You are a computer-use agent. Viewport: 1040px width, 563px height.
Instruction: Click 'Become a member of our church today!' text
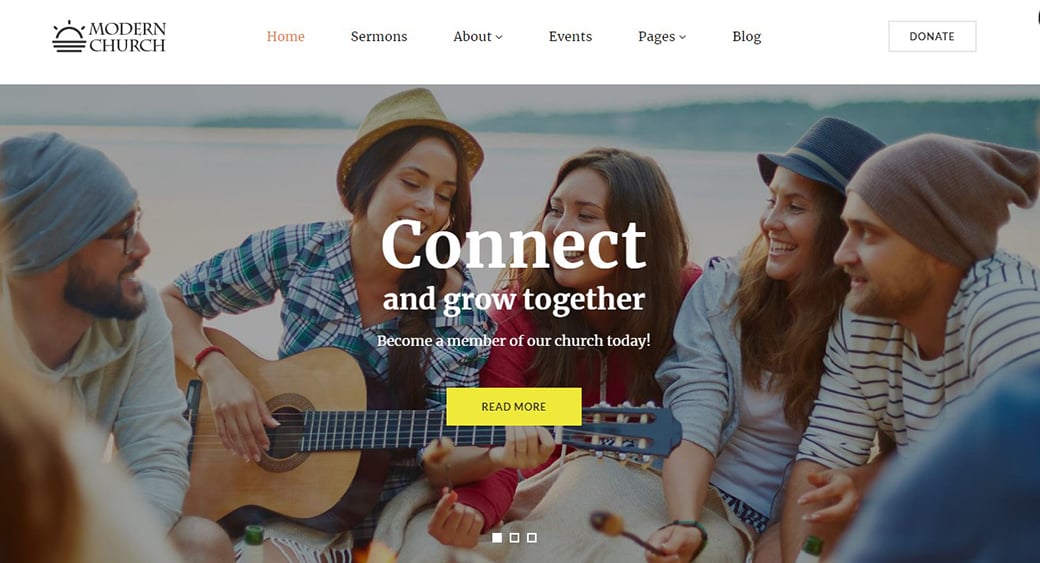point(513,340)
